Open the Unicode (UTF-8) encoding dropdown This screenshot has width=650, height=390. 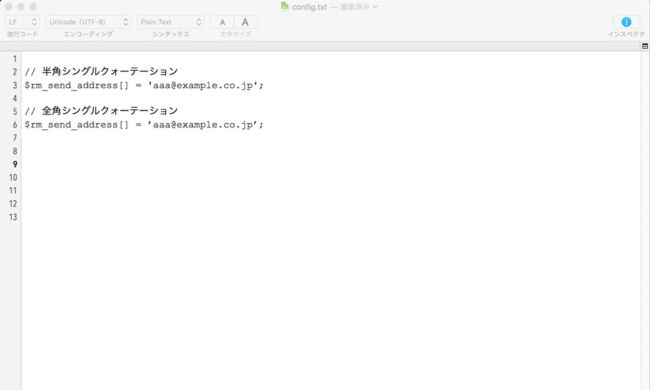tap(88, 22)
